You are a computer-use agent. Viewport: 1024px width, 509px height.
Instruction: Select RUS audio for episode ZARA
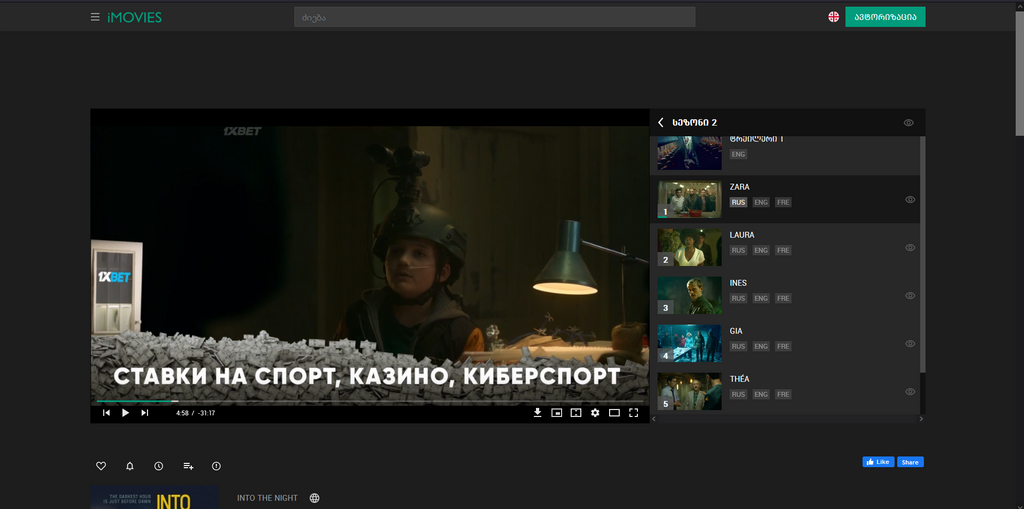738,203
